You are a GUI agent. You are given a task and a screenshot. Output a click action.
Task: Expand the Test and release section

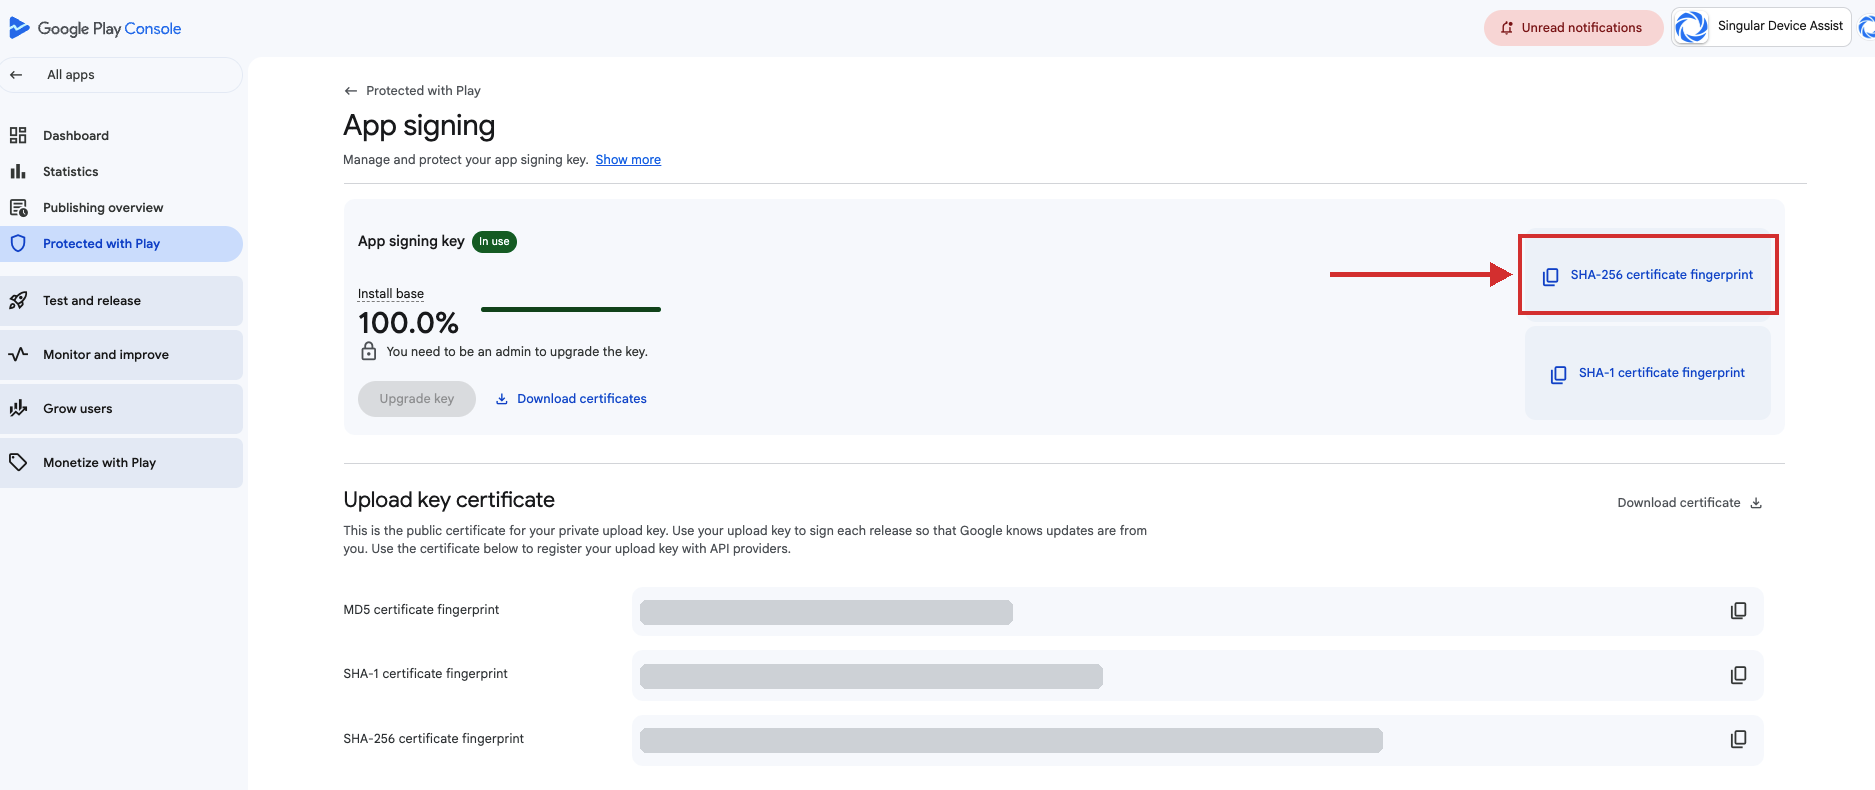point(122,300)
